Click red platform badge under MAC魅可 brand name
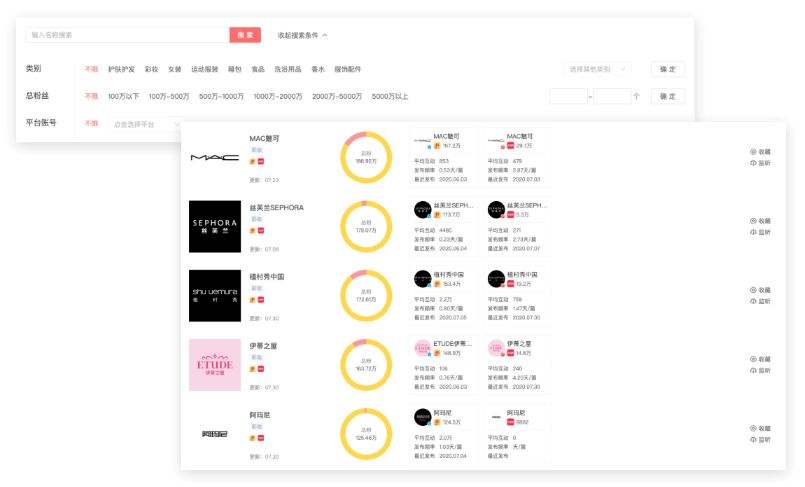The image size is (805, 487). click(261, 162)
